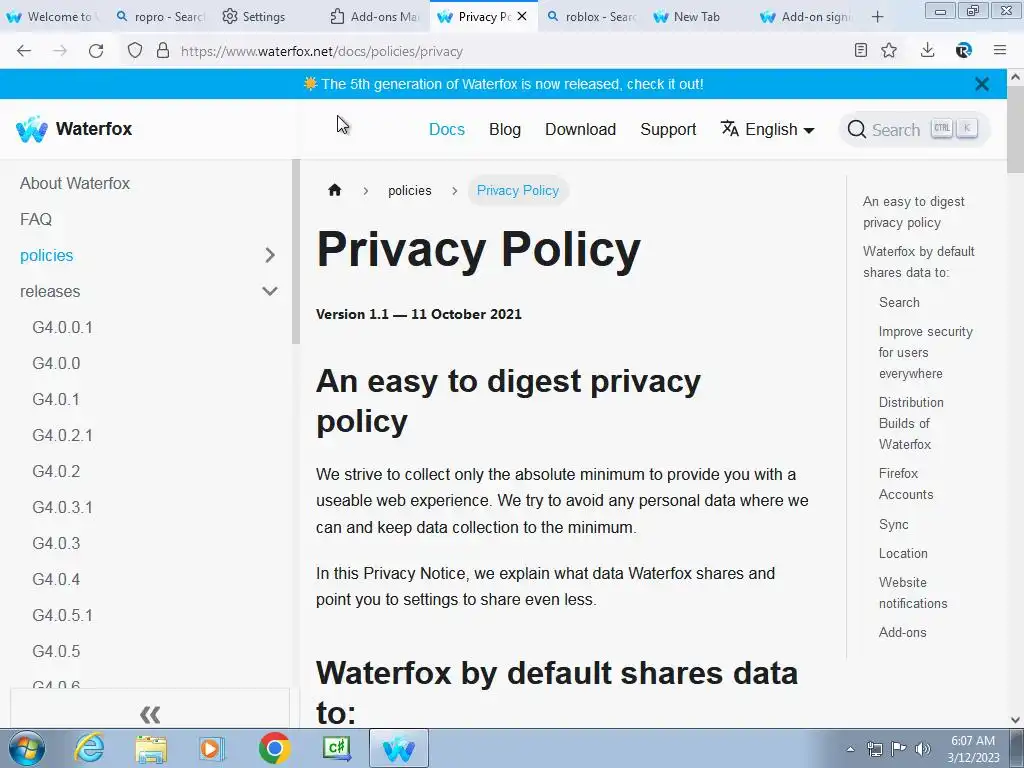Switch to the Add-ons Manager tab
The width and height of the screenshot is (1024, 768).
pos(374,17)
